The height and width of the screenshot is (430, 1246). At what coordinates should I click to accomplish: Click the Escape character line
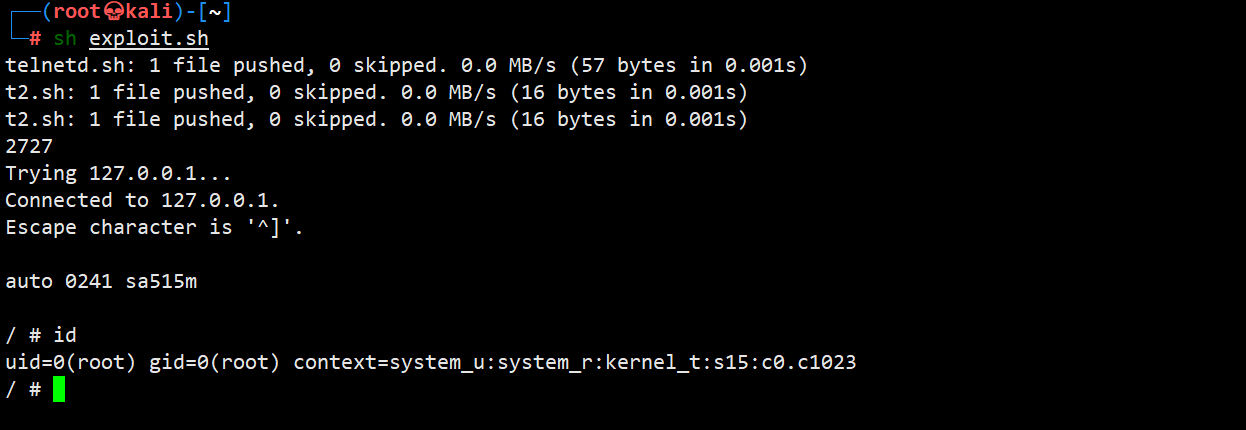pyautogui.click(x=154, y=228)
